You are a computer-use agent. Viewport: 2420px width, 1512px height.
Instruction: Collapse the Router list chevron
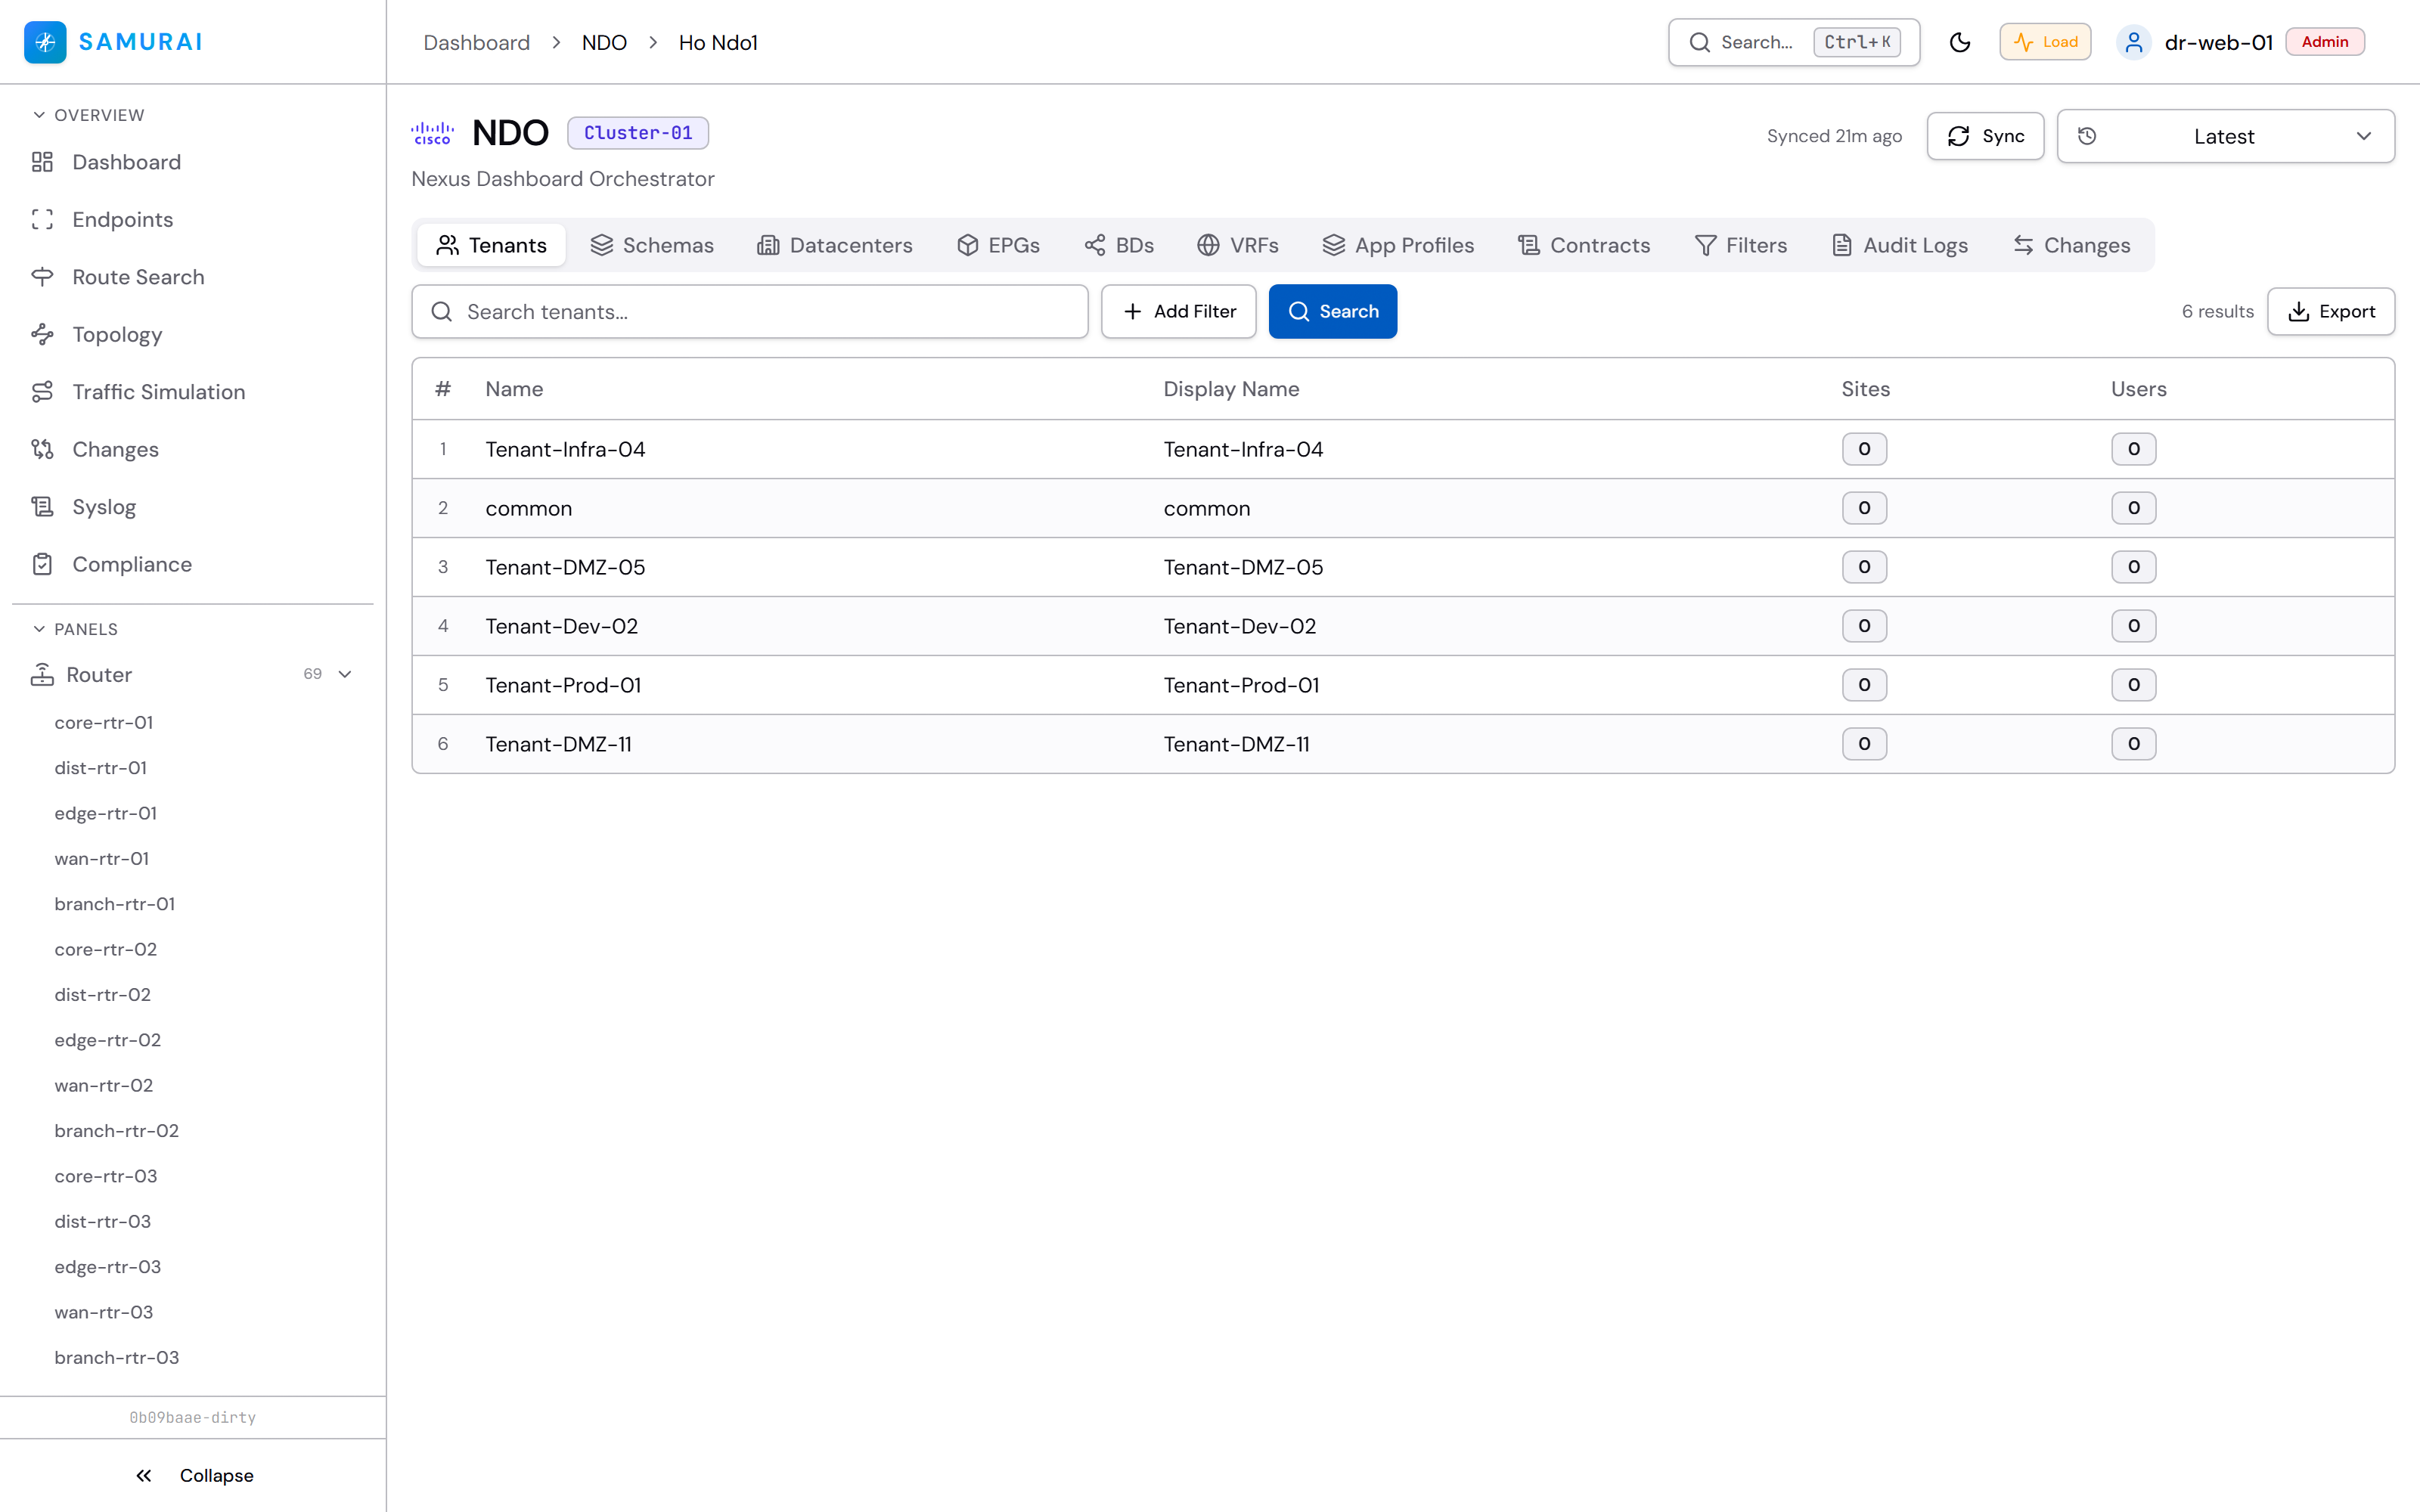tap(345, 674)
